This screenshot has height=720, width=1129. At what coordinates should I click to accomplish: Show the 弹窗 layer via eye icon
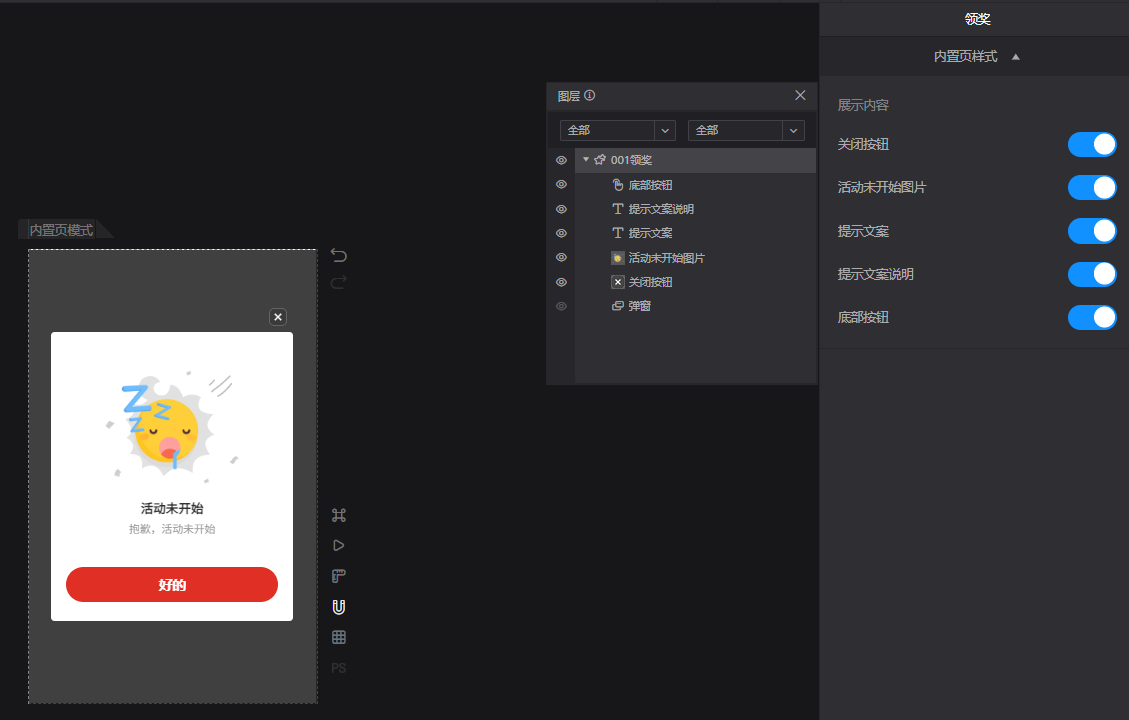562,306
